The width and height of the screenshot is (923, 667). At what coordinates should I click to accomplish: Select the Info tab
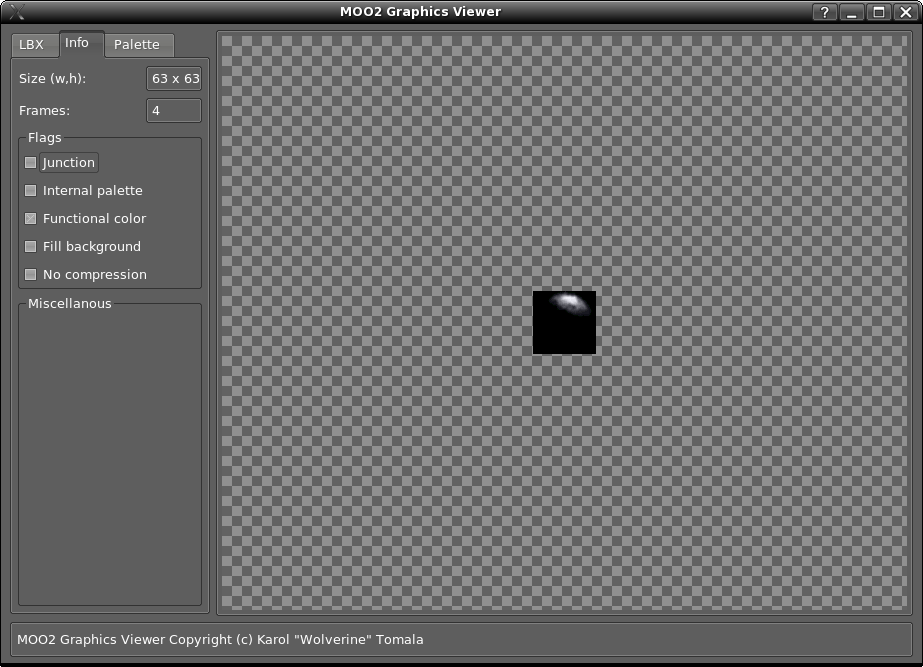(x=82, y=44)
